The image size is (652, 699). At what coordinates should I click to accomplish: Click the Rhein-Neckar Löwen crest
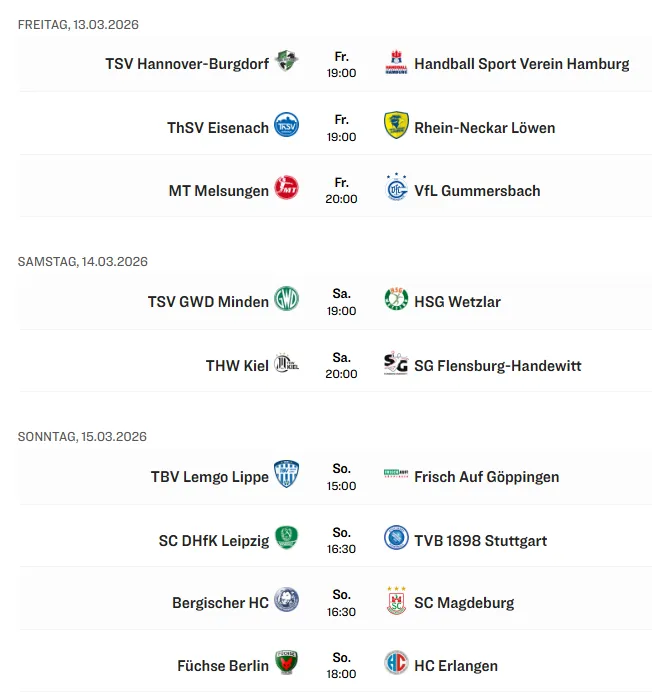point(397,126)
